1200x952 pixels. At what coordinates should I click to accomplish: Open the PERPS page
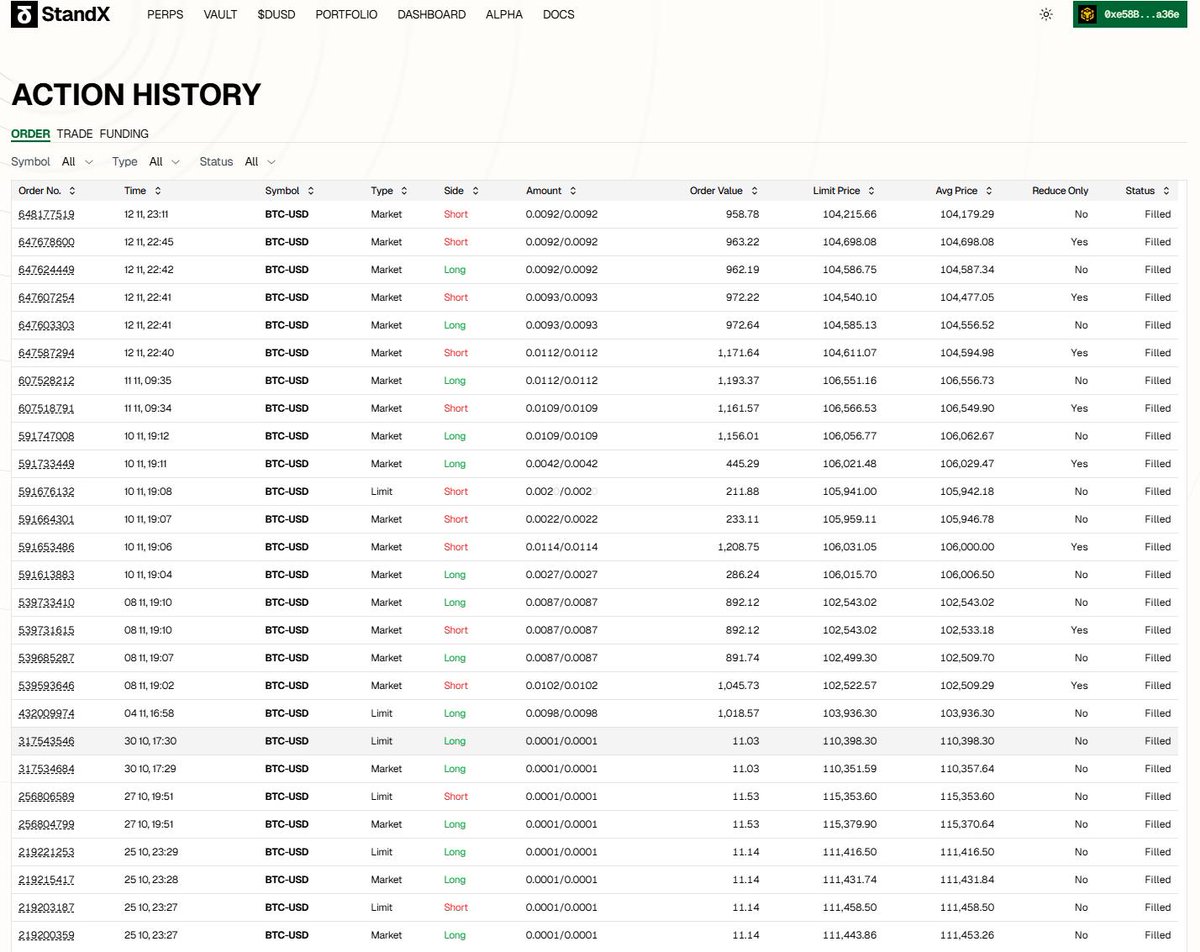point(165,15)
